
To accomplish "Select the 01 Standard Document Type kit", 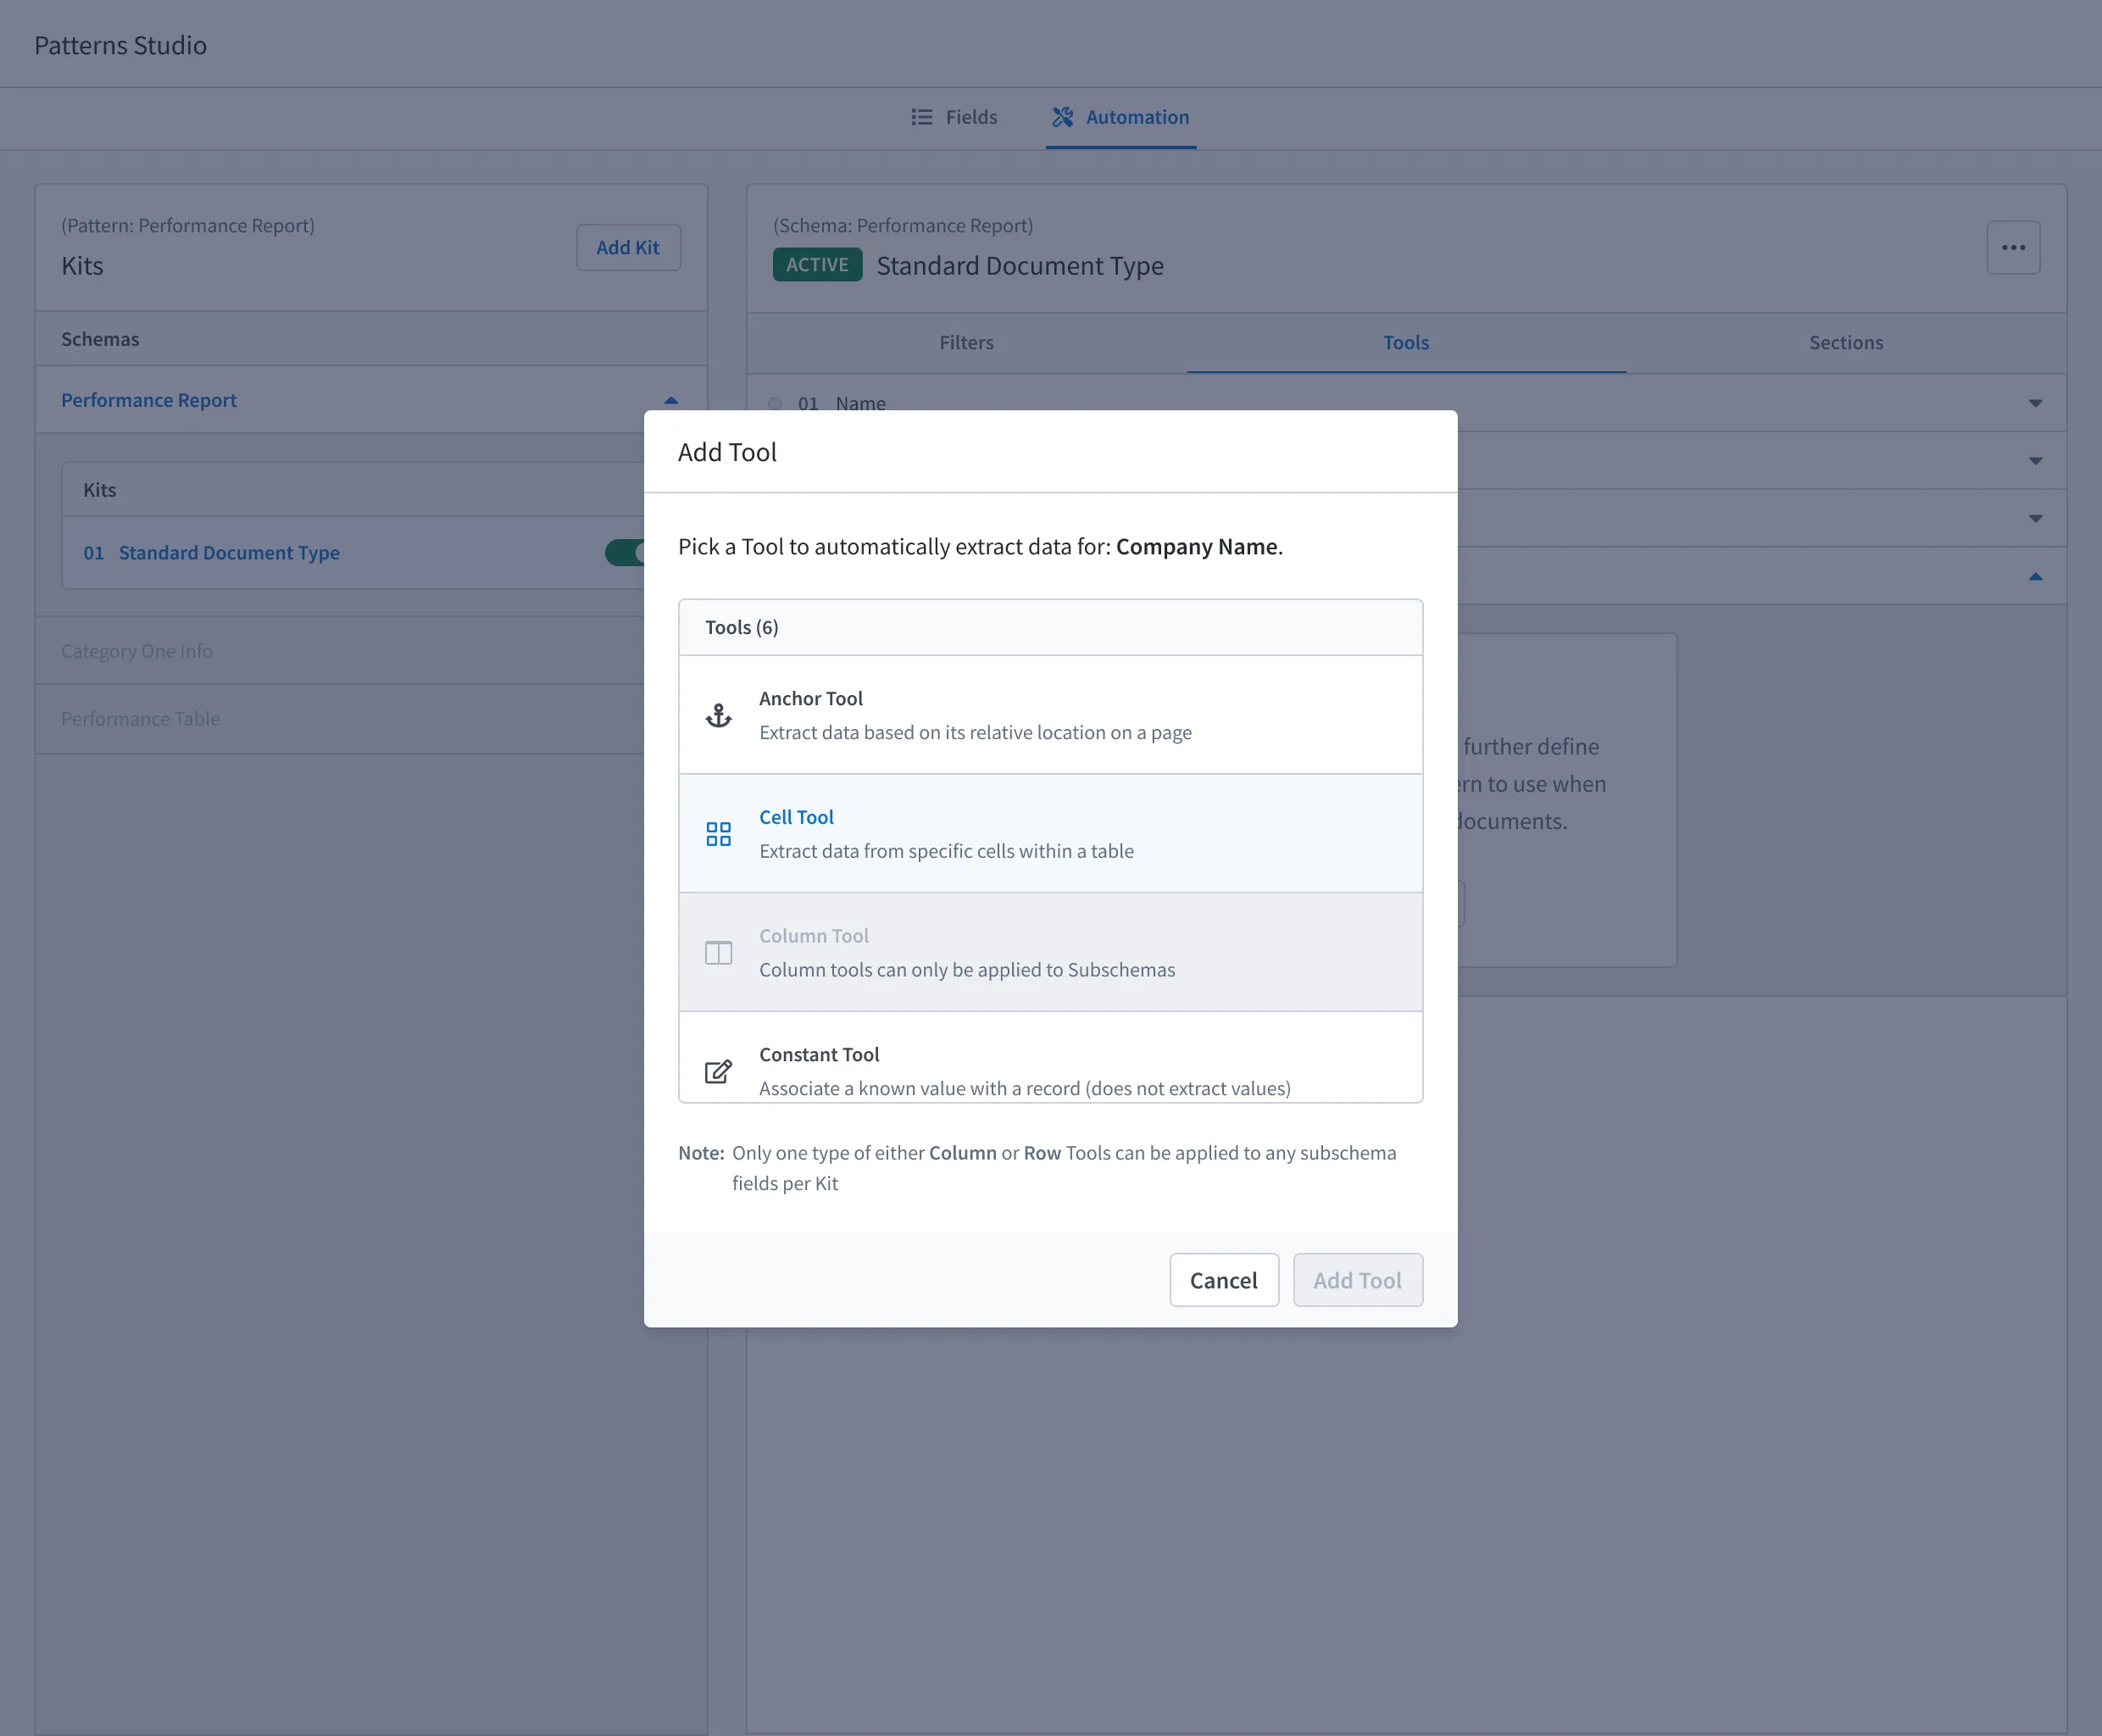I will pos(211,552).
